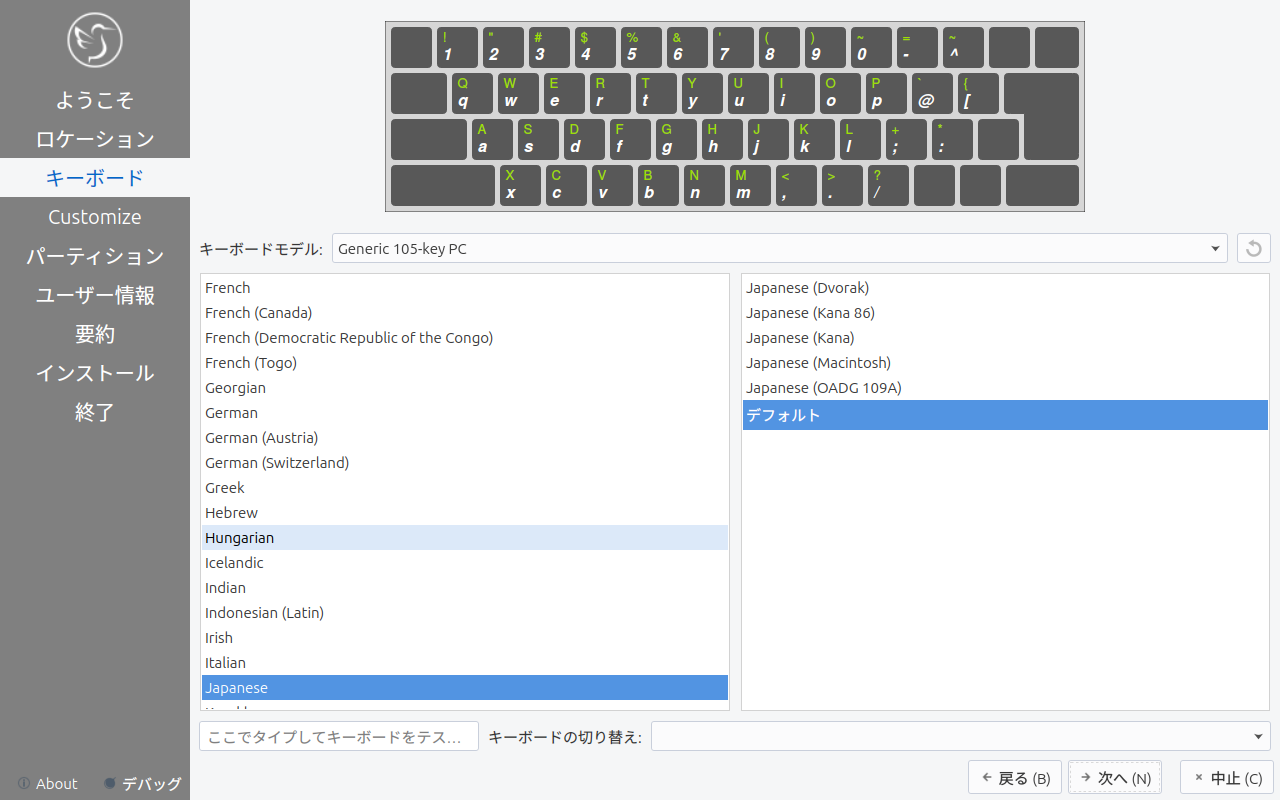Select the German (Austria) layout
Viewport: 1280px width, 800px height.
click(465, 438)
